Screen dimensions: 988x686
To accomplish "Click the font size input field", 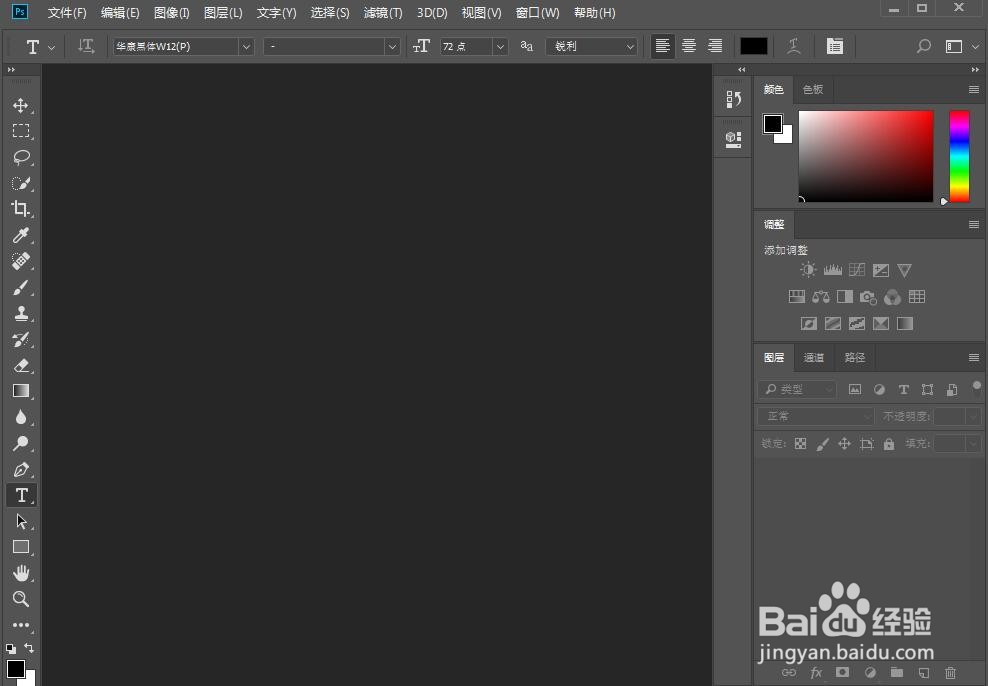I will [467, 46].
